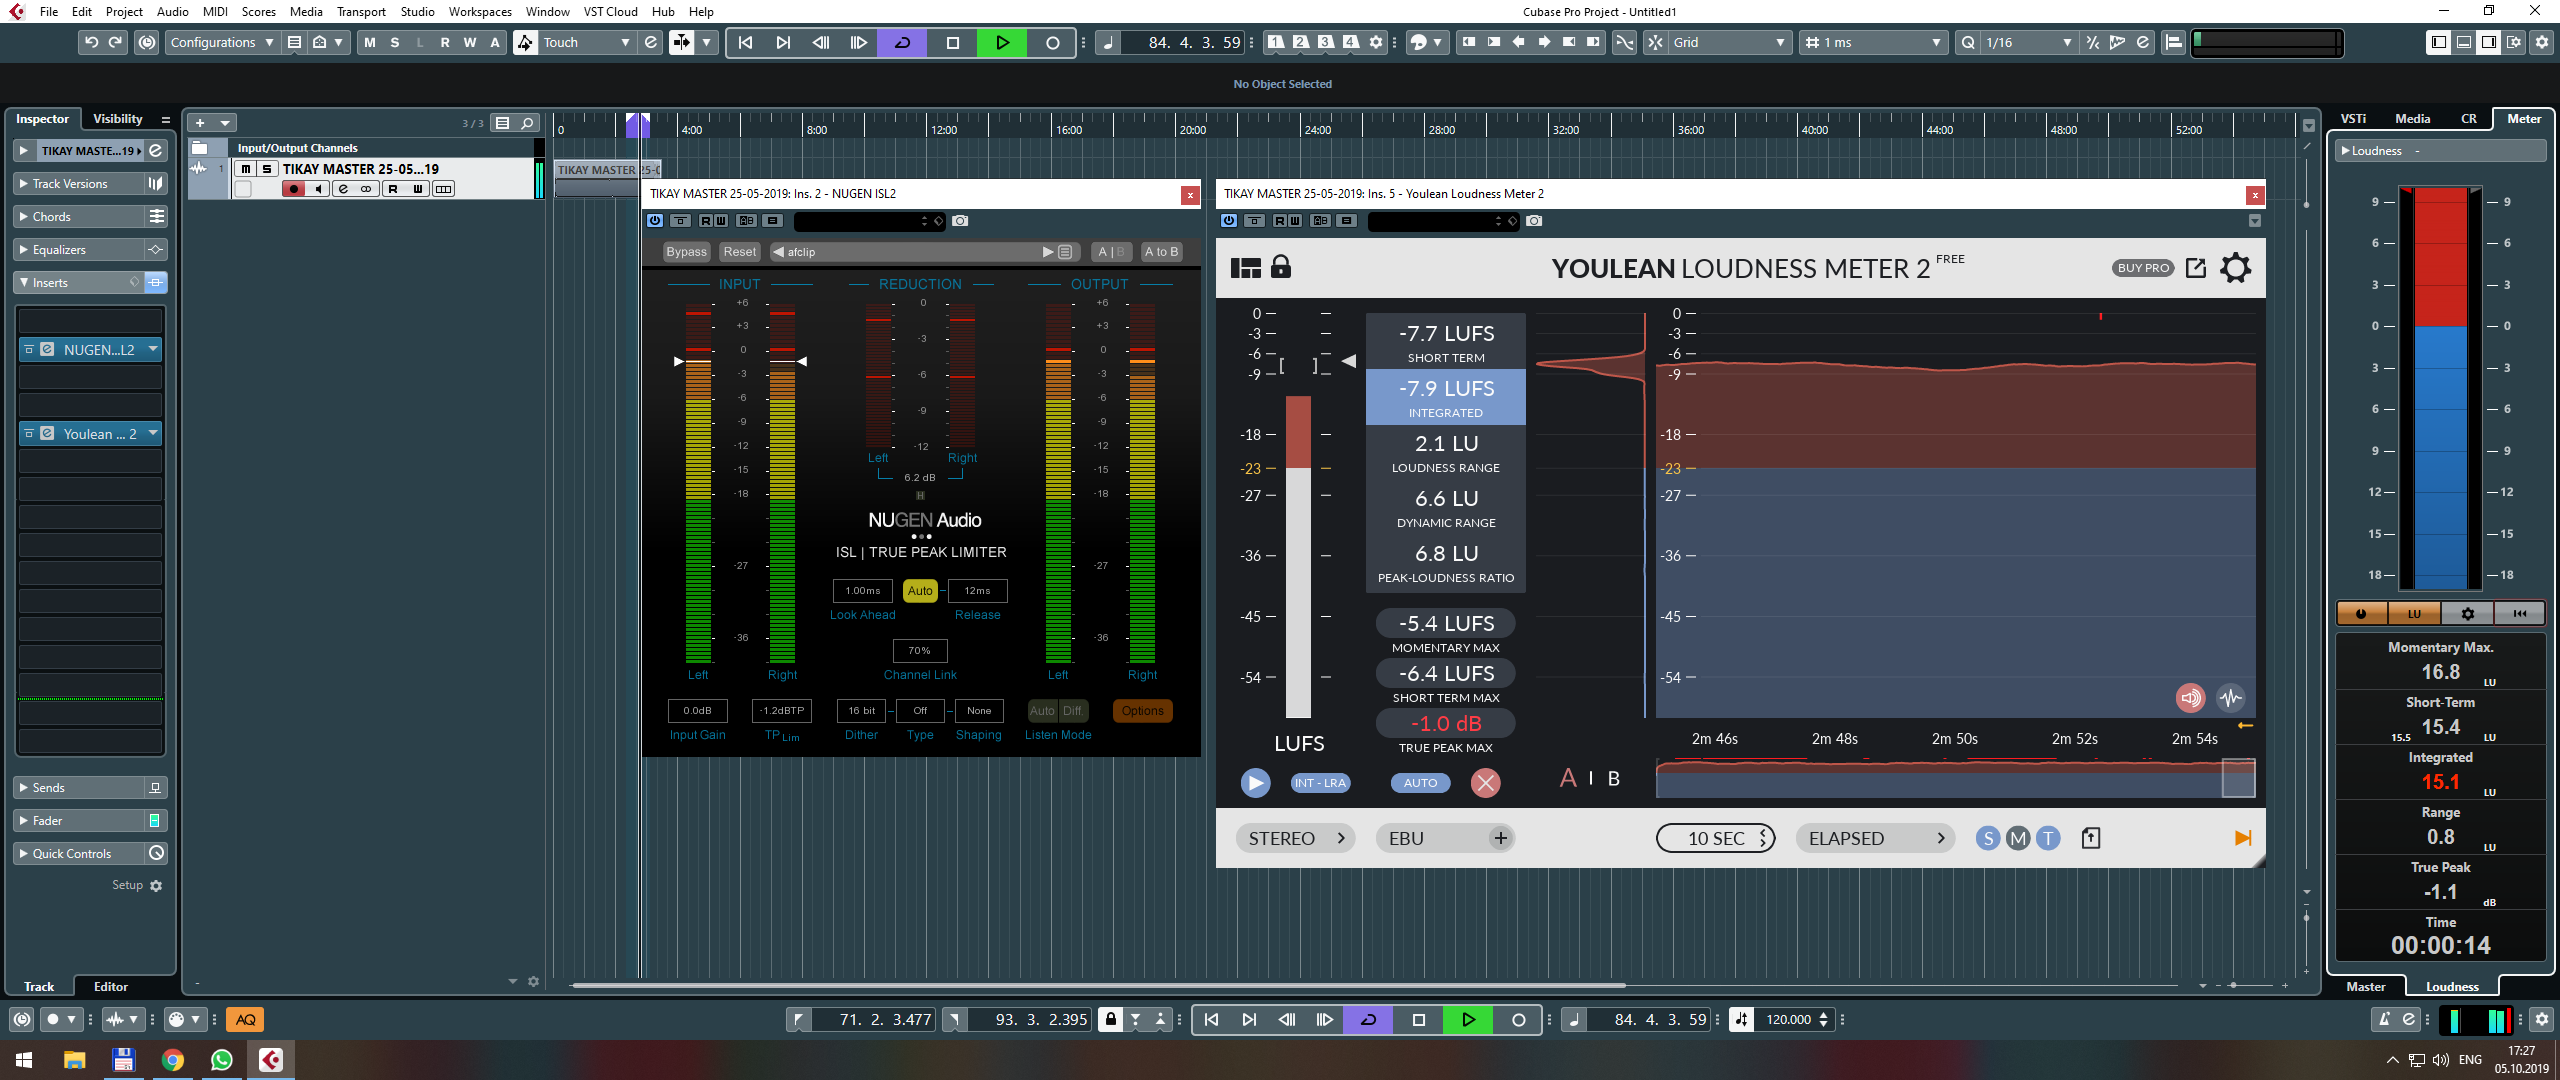
Task: Toggle the LU switch in the Meter panel
Action: (2414, 613)
